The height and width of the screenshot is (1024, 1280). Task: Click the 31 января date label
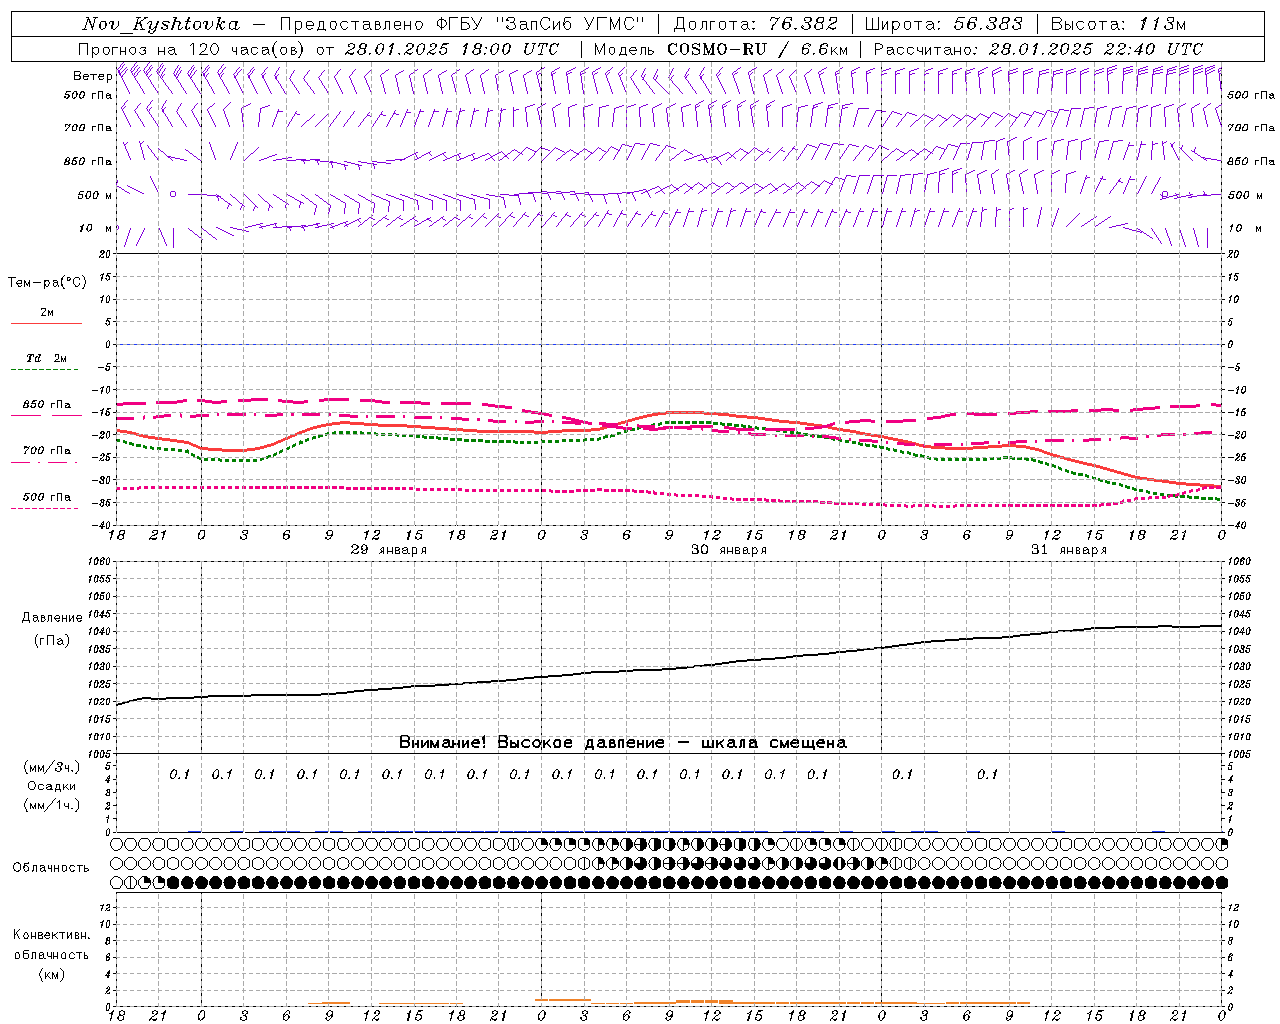pos(1069,550)
